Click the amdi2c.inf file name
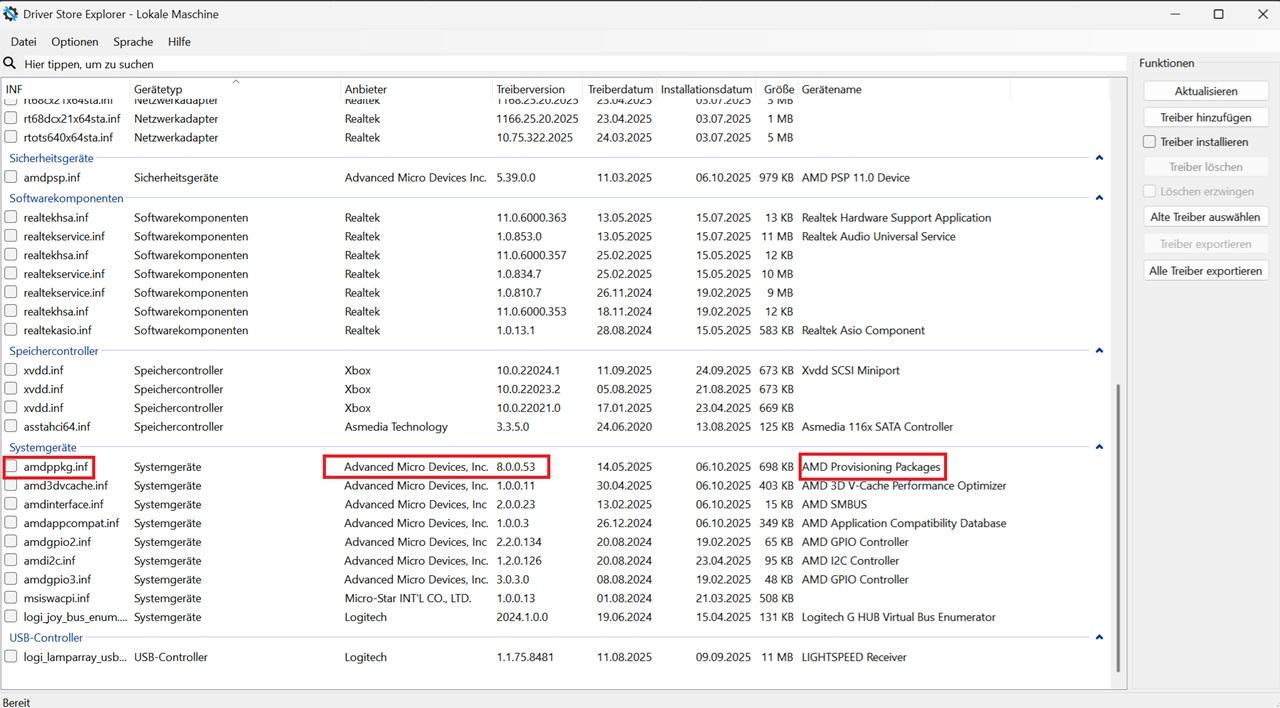The width and height of the screenshot is (1280, 708). tap(49, 561)
